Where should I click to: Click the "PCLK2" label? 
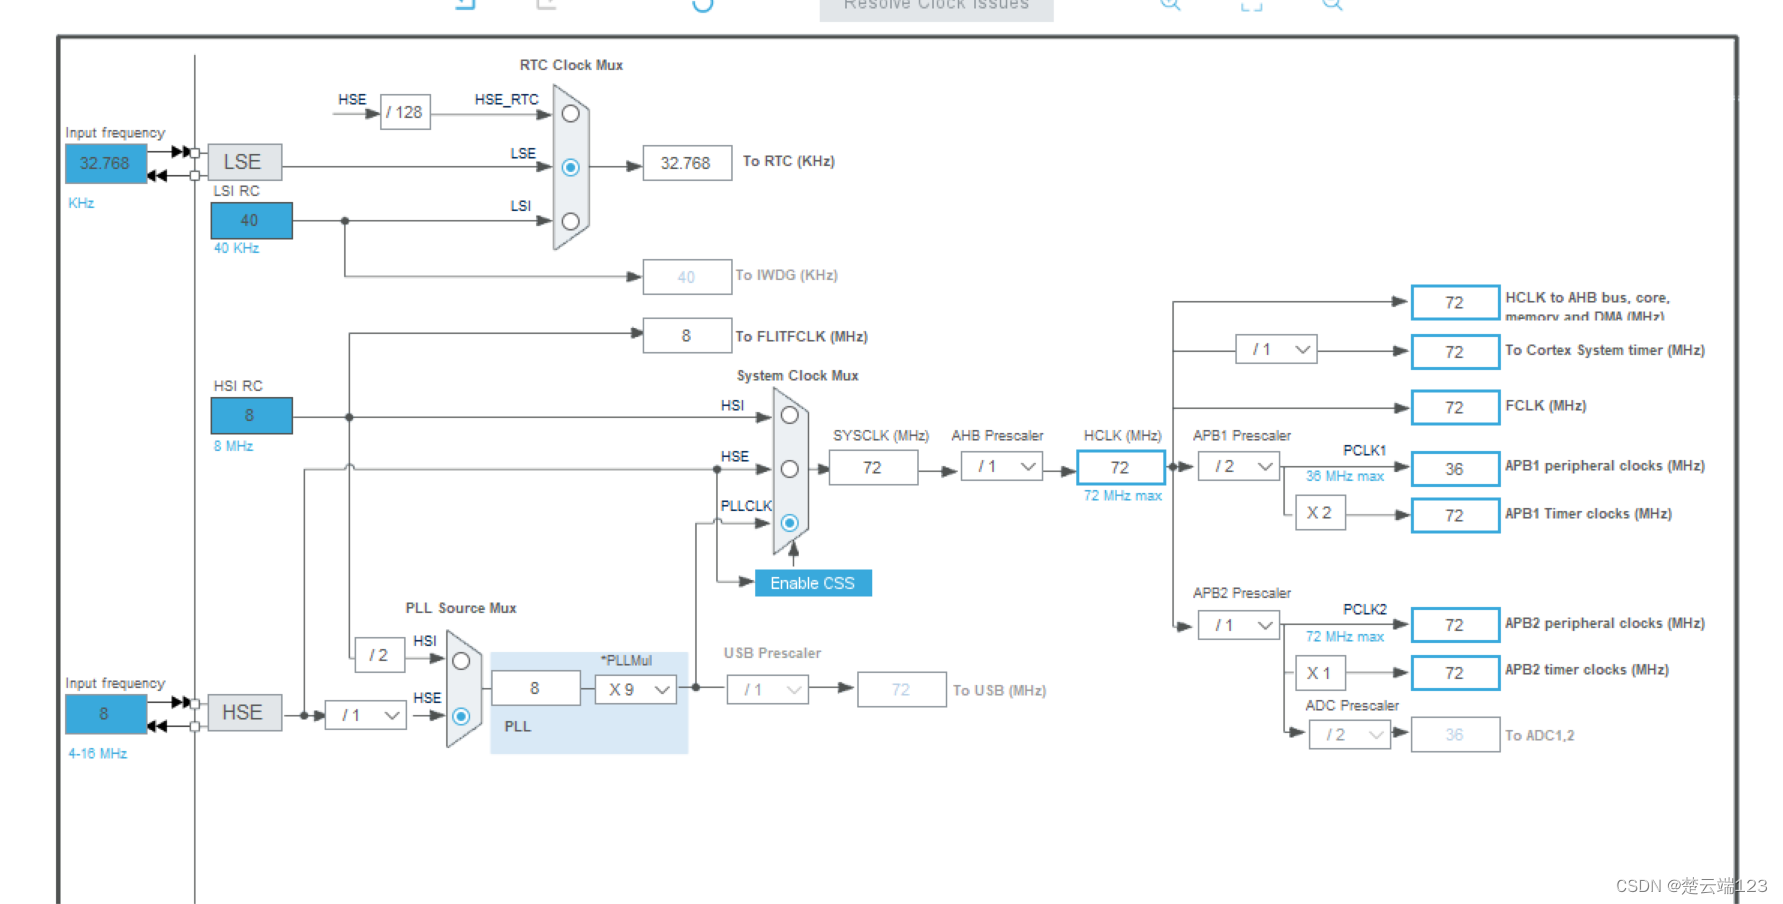(1365, 609)
